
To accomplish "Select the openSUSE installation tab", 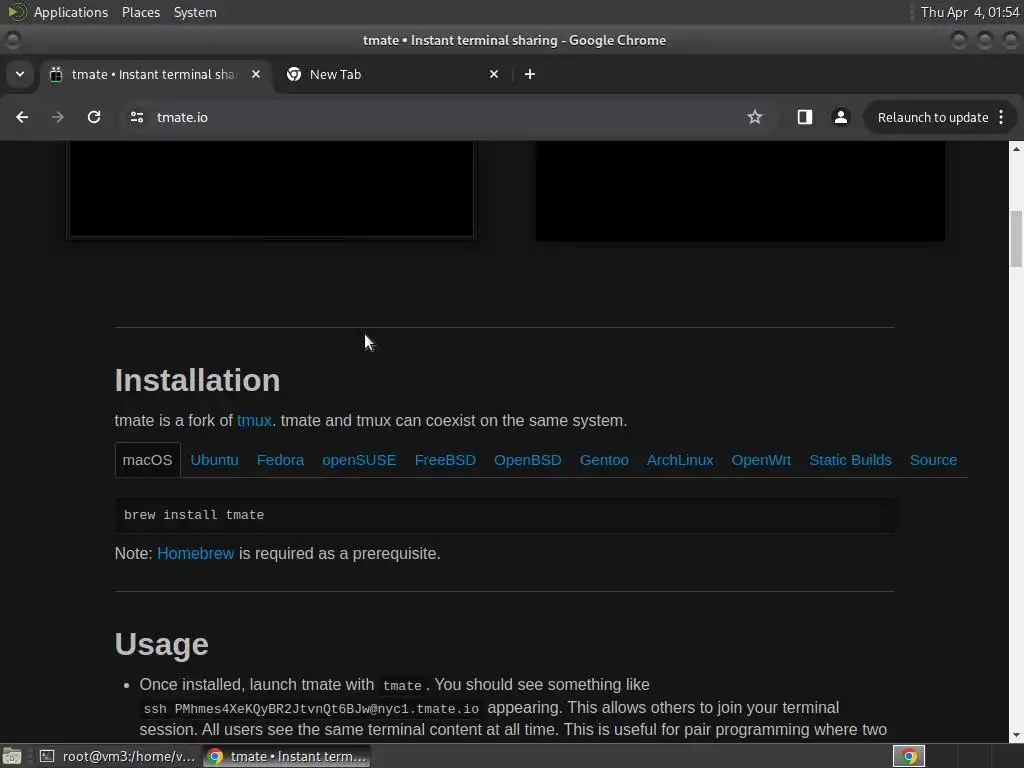I will (x=359, y=460).
